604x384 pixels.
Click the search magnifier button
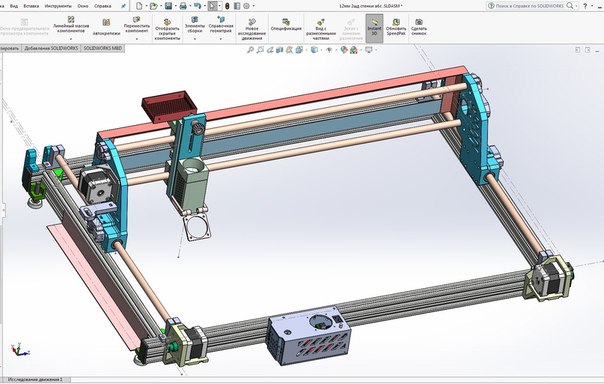click(570, 6)
